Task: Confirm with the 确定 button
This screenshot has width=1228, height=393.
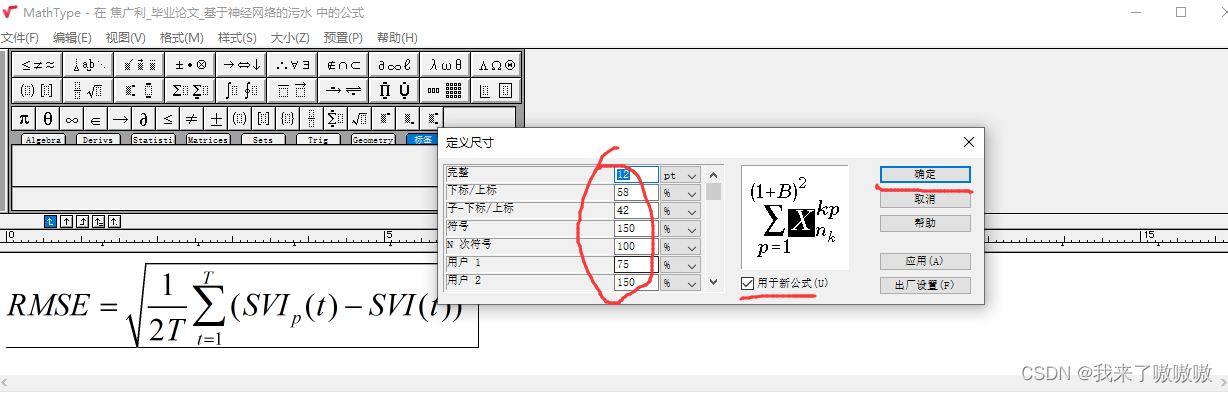Action: coord(925,175)
